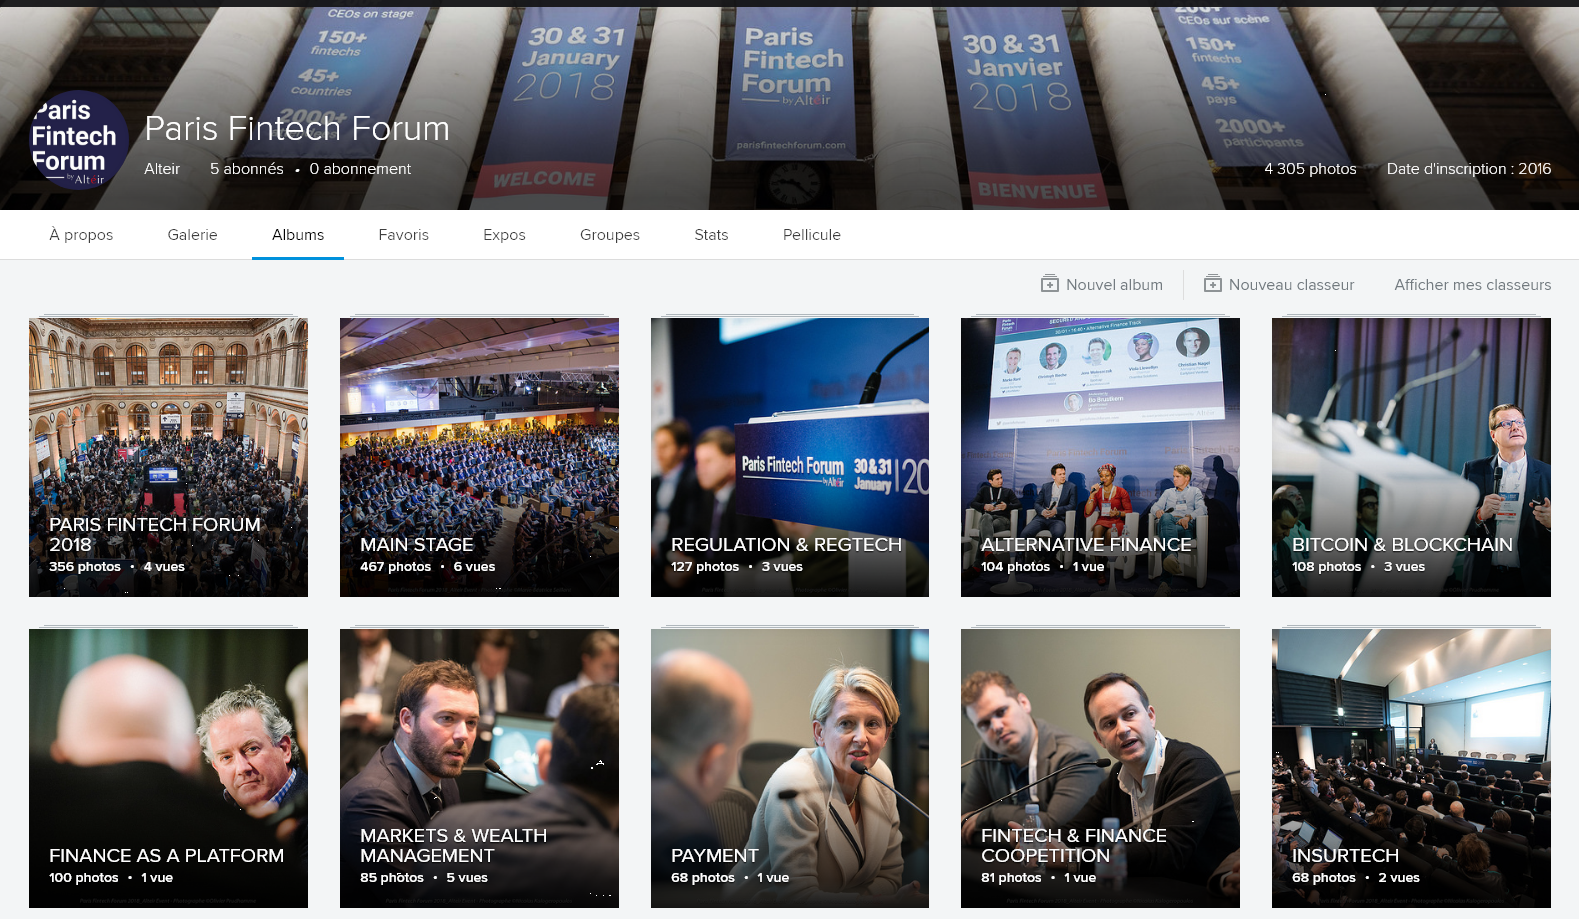This screenshot has height=919, width=1579.
Task: Open the Expos tab
Action: (504, 235)
